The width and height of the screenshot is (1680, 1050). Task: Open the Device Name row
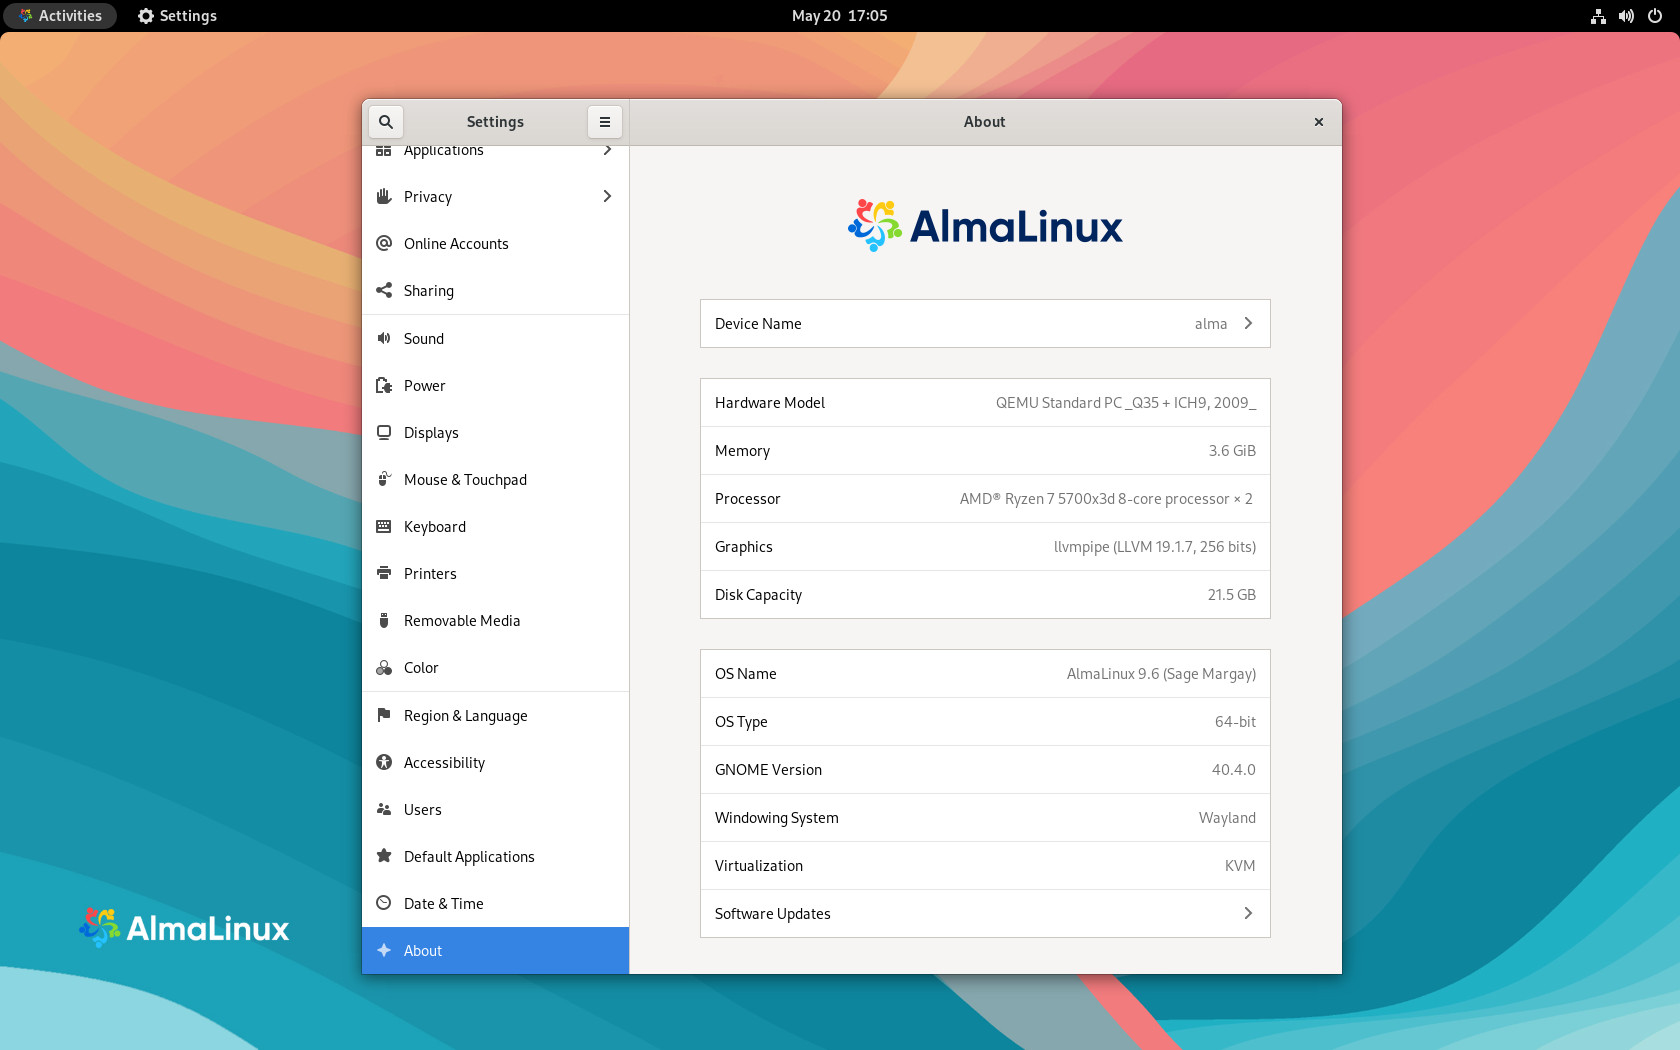(985, 323)
